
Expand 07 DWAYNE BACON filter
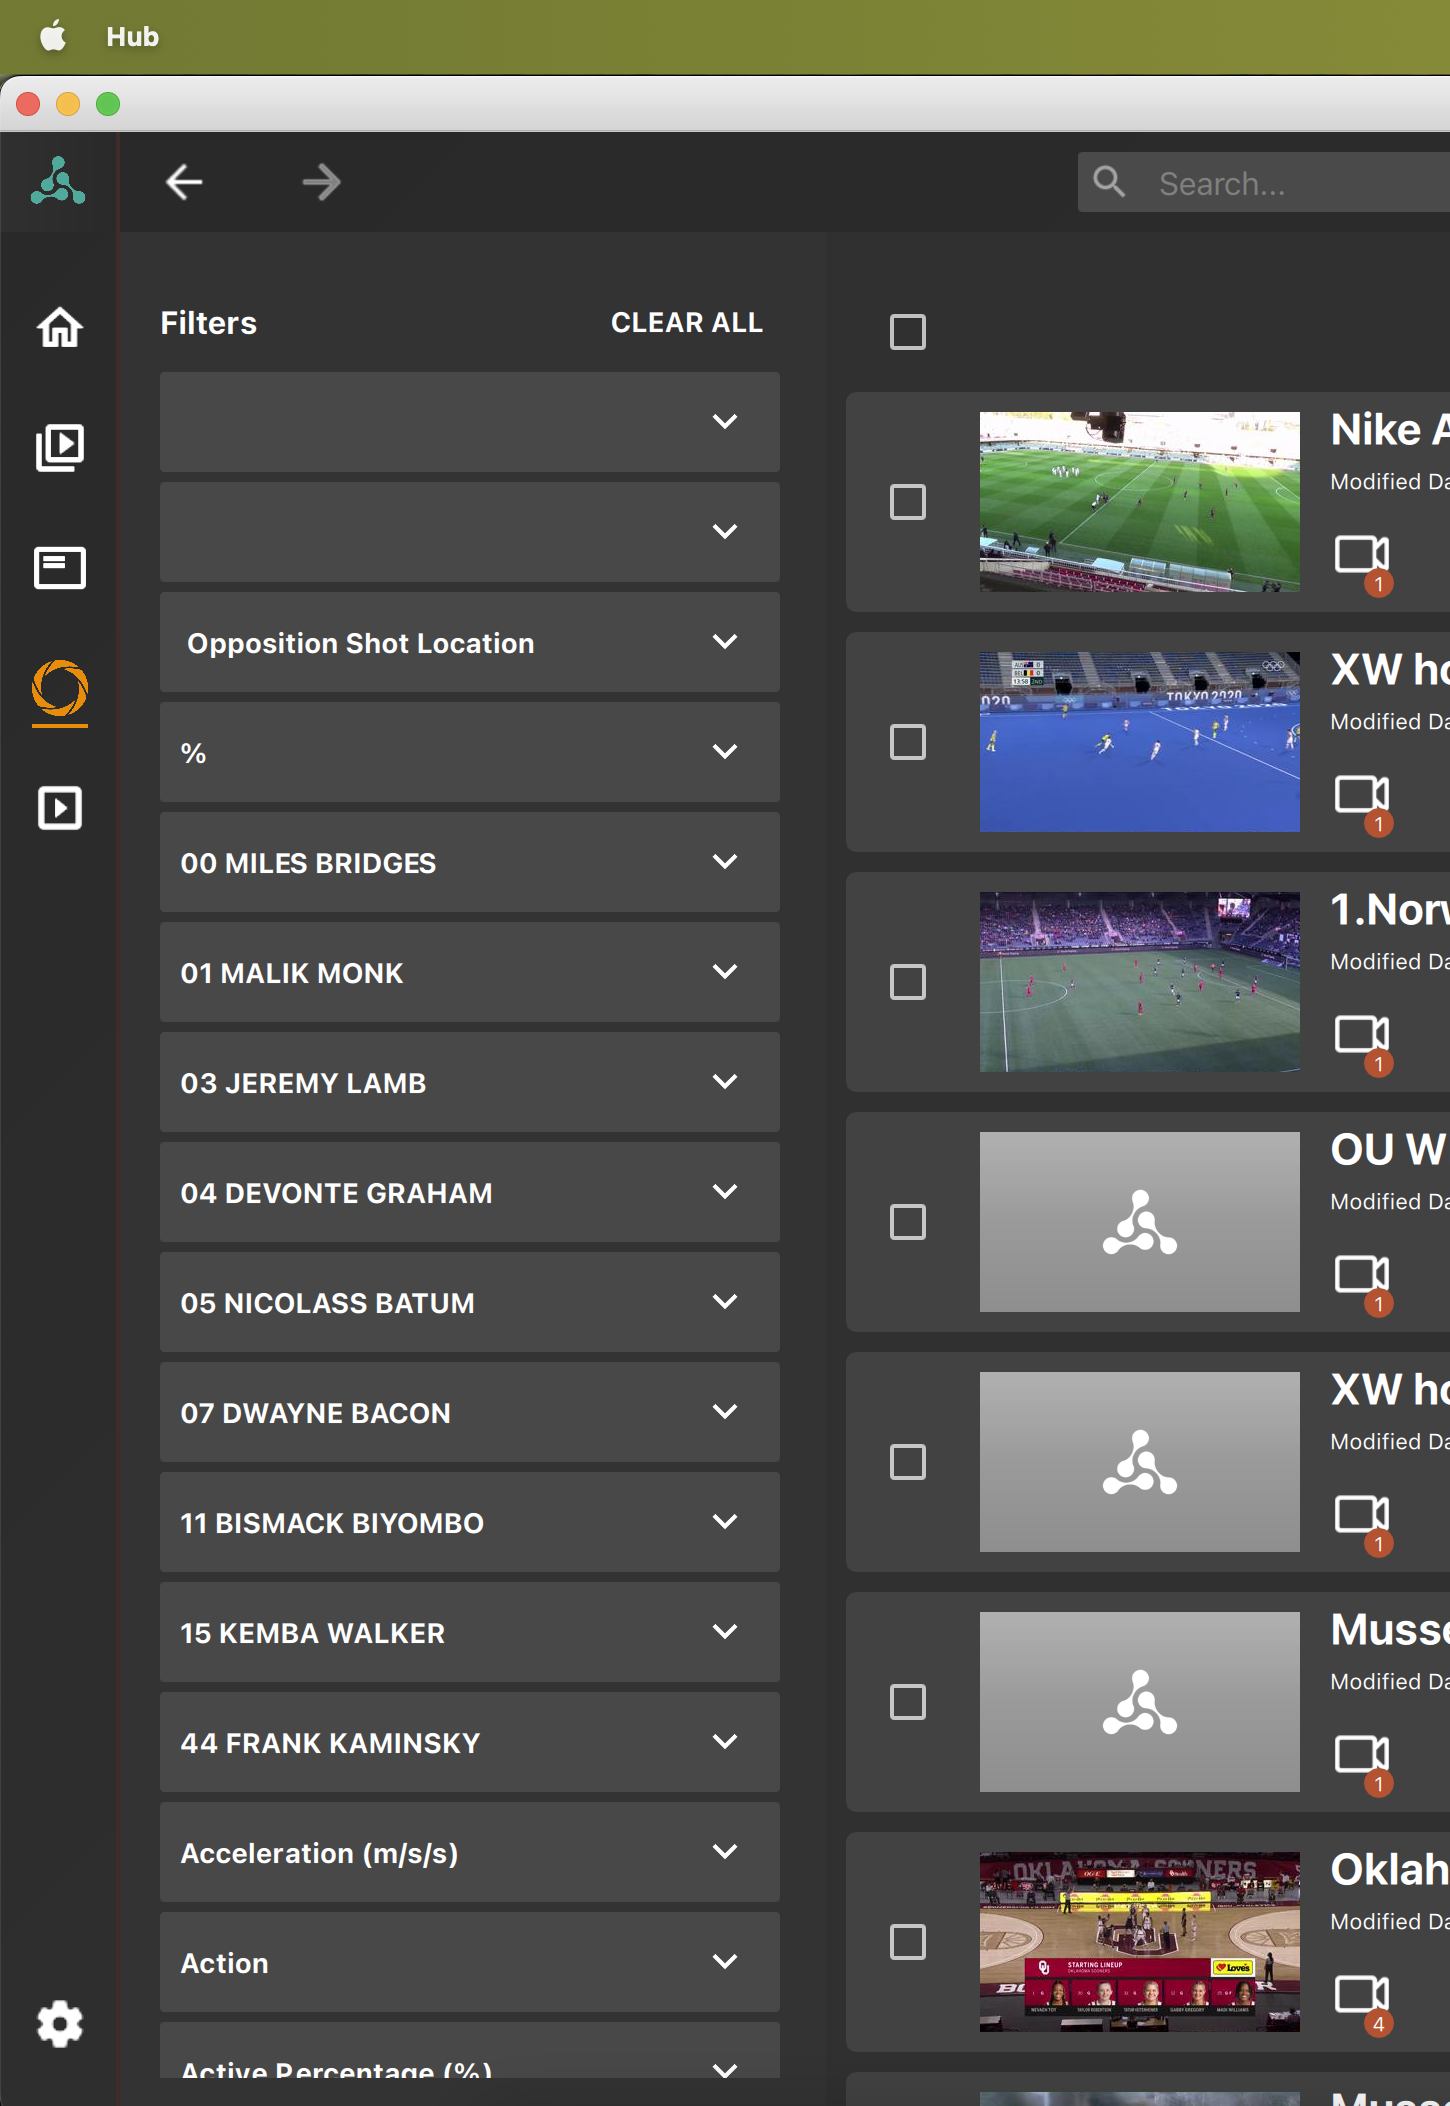point(470,1412)
